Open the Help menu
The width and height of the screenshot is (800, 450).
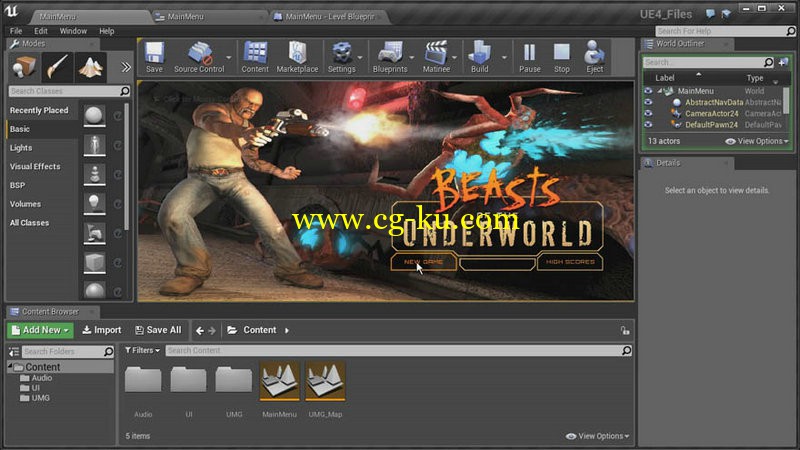pos(107,31)
